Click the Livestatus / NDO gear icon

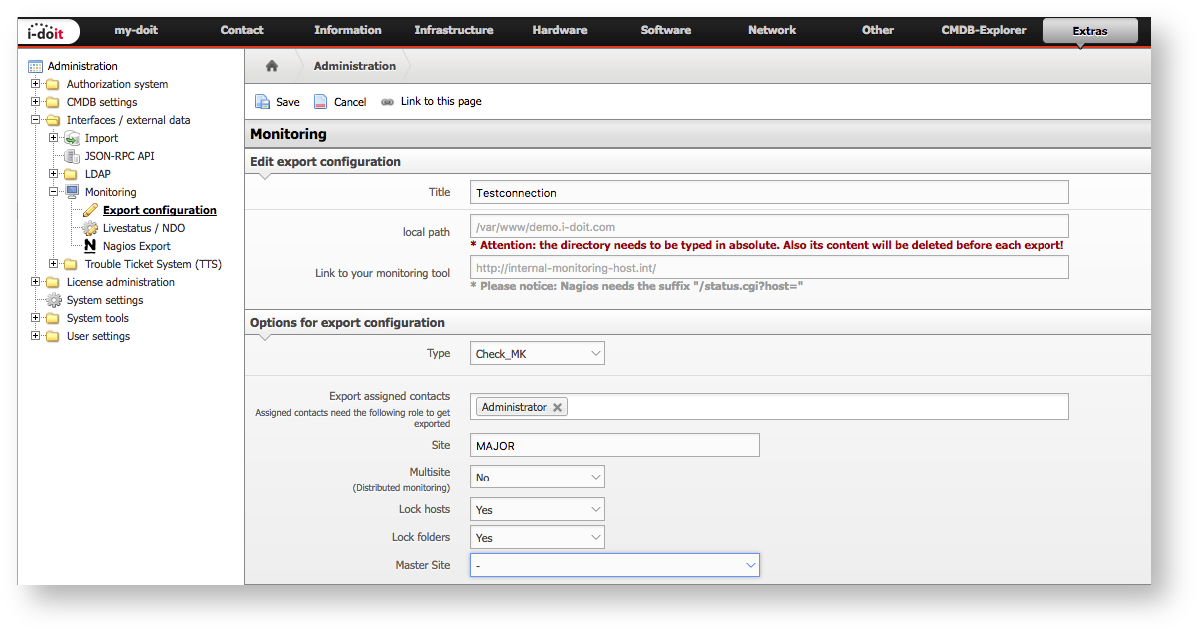point(90,228)
